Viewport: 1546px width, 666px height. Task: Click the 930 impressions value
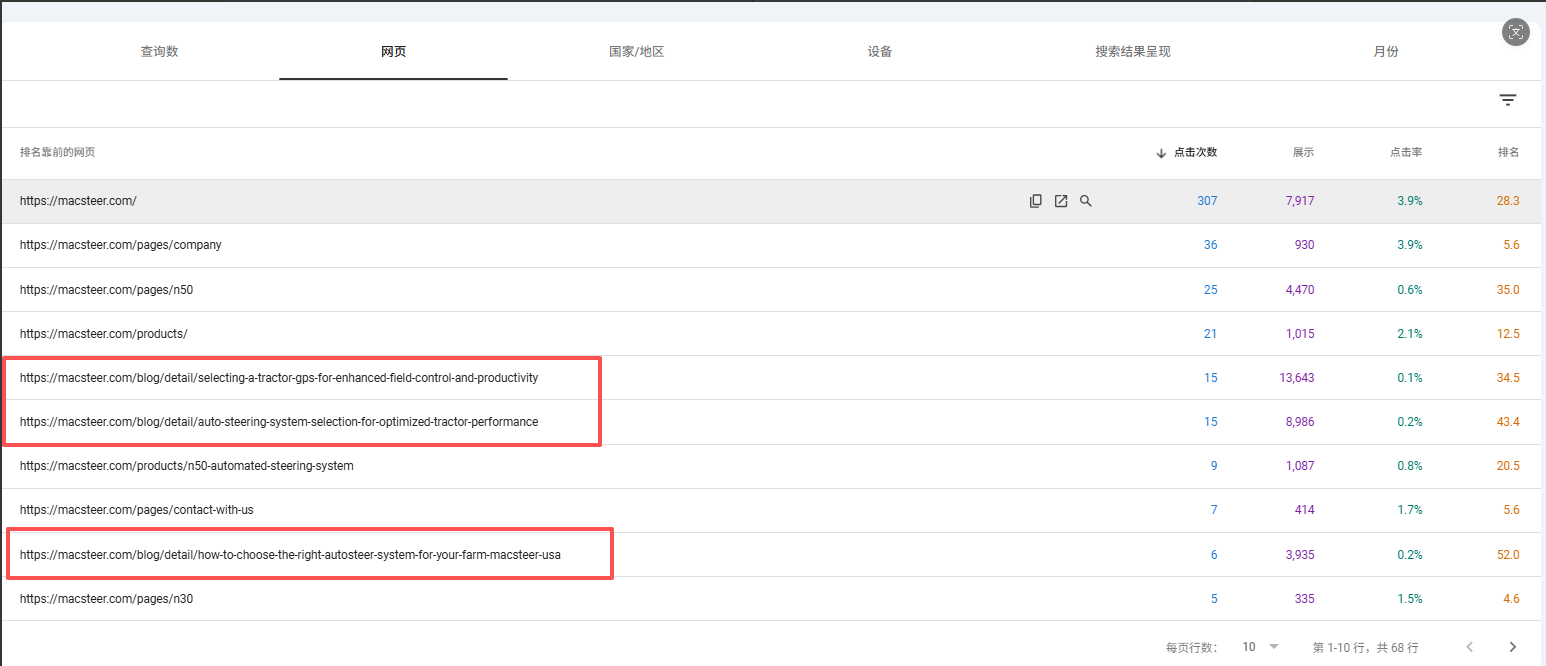pos(1305,245)
